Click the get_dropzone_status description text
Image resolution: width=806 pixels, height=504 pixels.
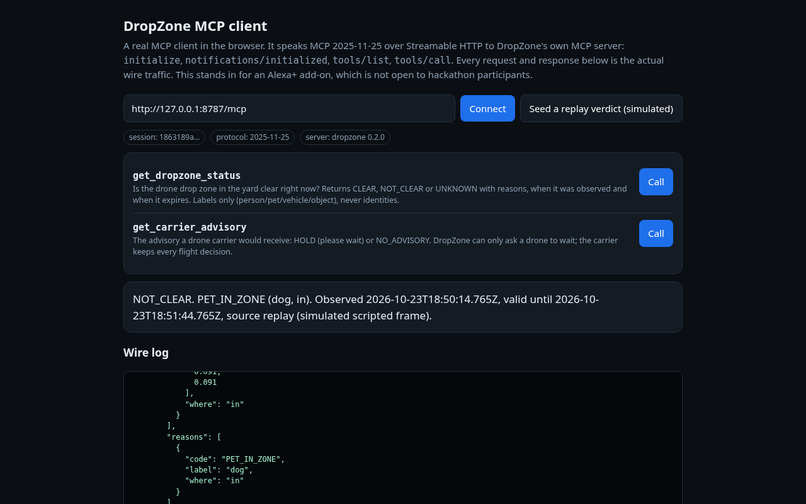pos(379,194)
